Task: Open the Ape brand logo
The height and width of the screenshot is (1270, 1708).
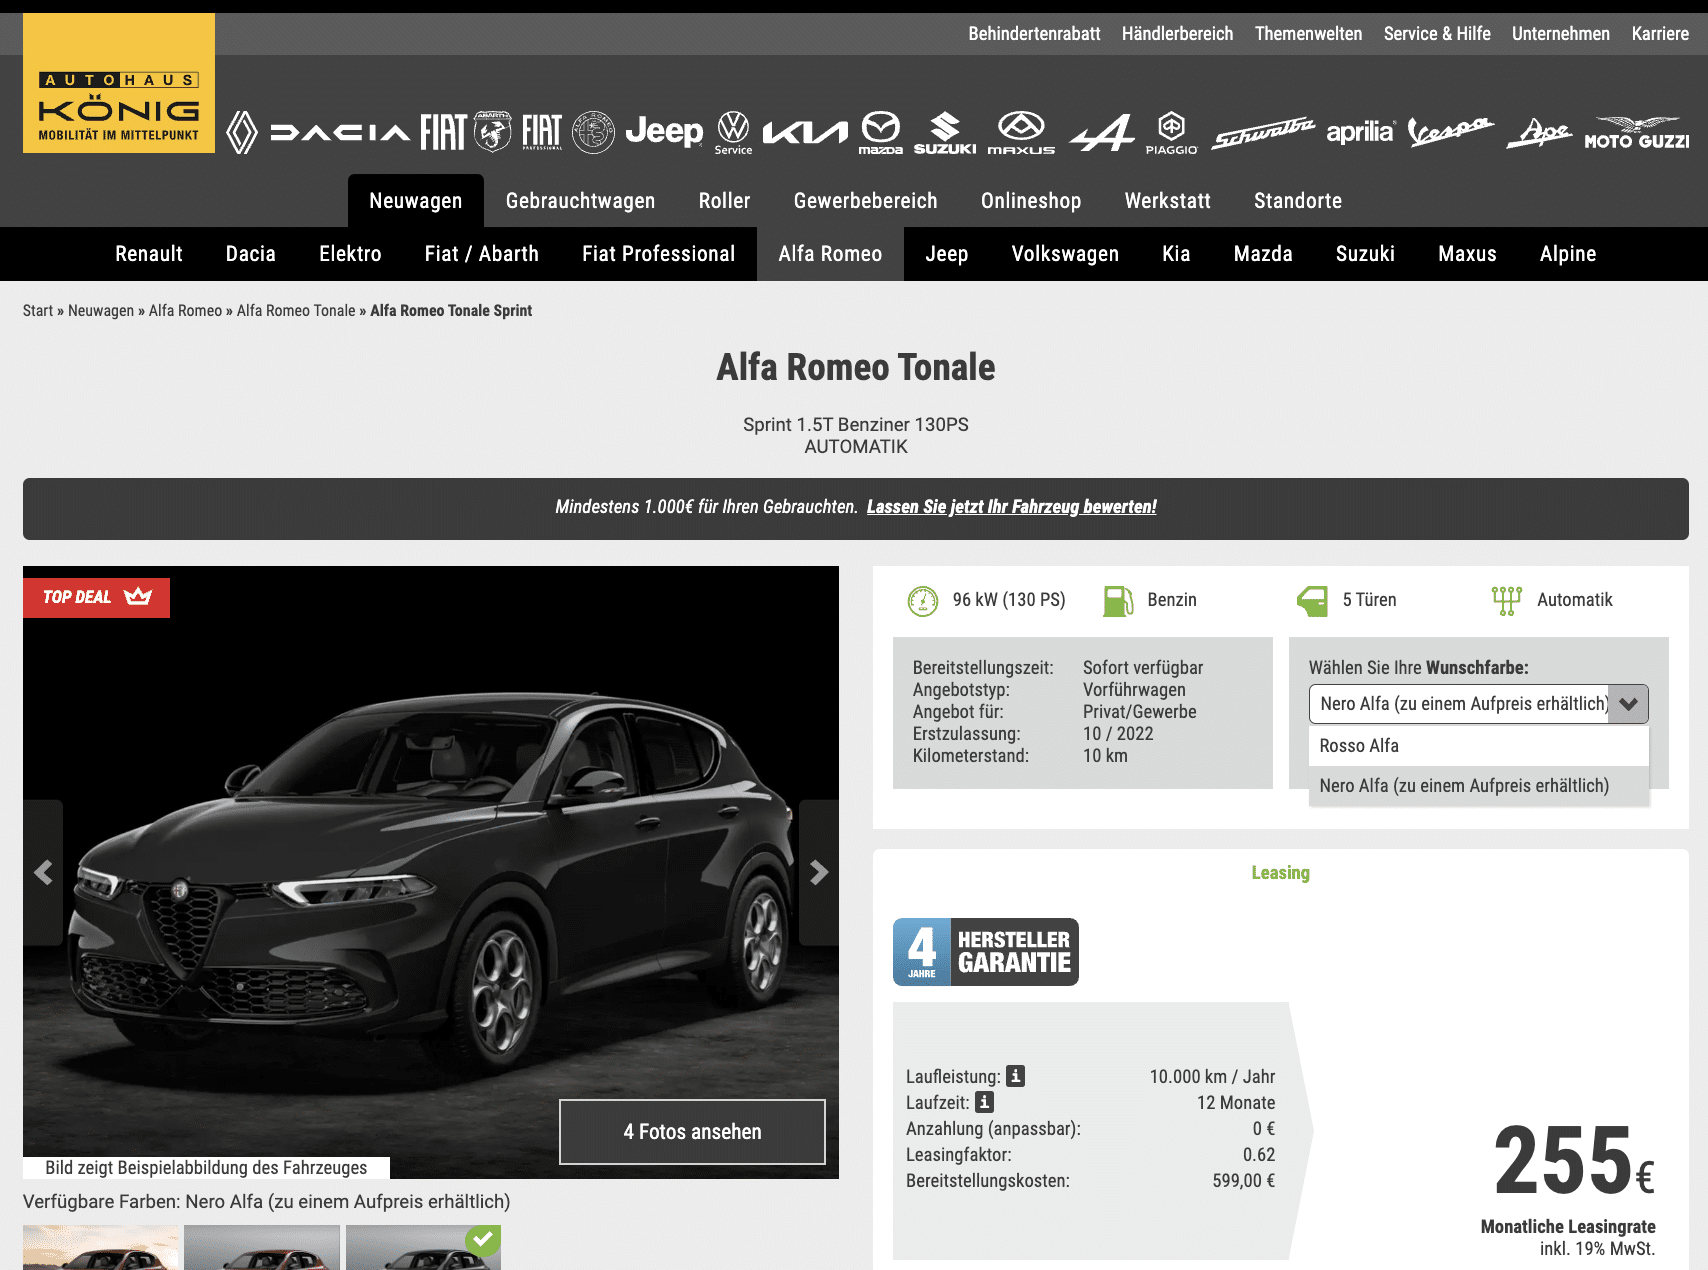Action: pos(1539,132)
